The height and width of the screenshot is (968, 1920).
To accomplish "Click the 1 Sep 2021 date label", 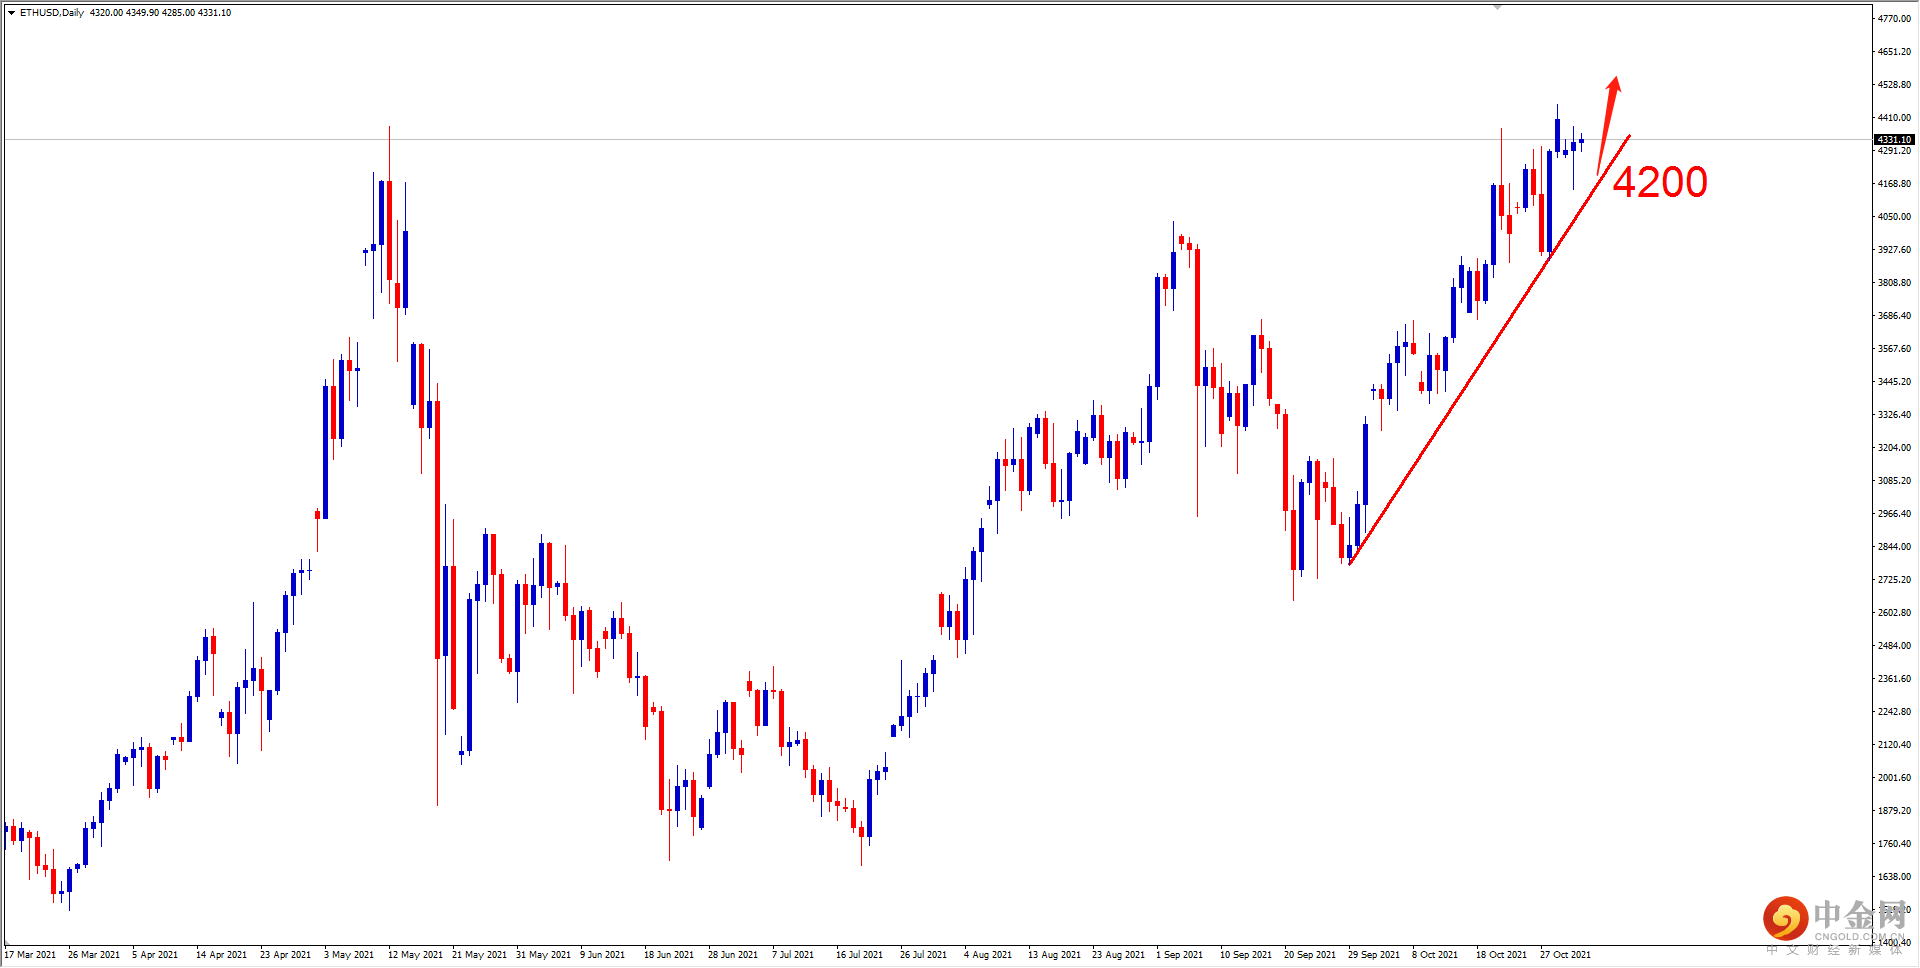I will pos(1180,955).
